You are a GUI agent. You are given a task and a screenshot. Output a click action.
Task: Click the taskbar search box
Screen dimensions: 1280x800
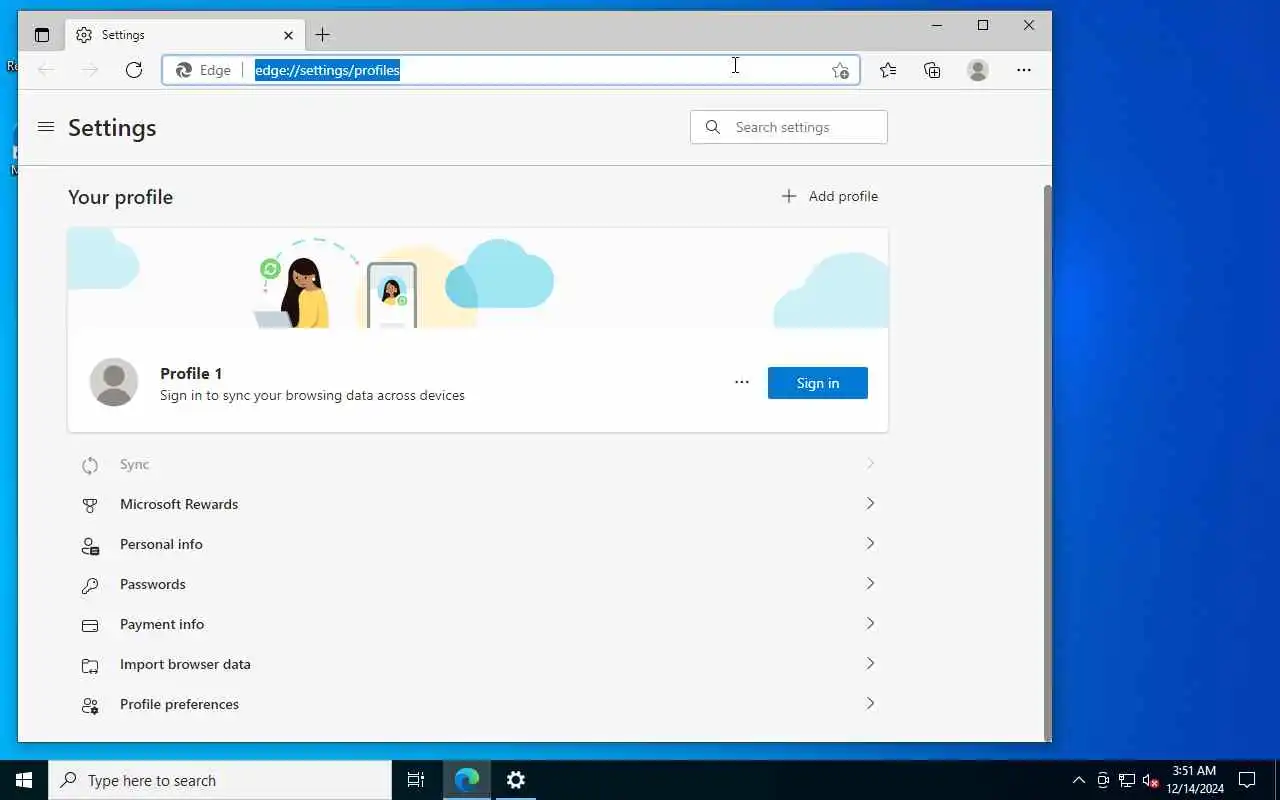(220, 780)
